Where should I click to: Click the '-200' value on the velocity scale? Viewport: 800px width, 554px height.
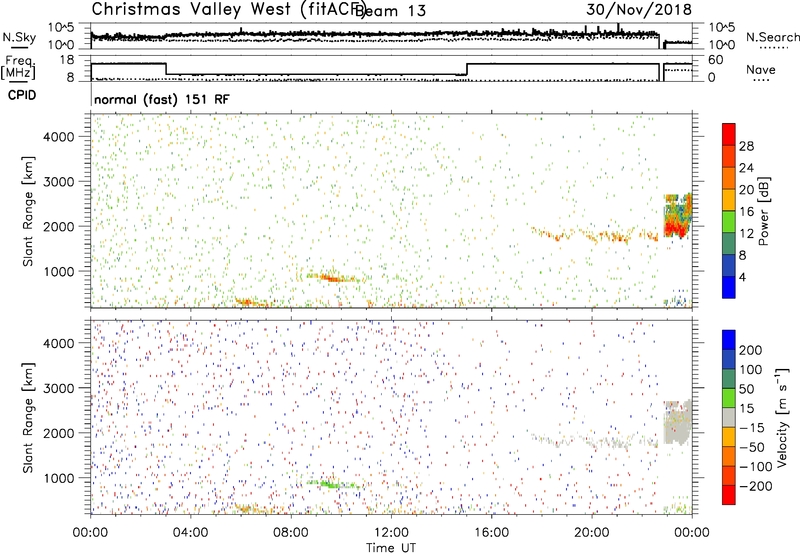756,486
